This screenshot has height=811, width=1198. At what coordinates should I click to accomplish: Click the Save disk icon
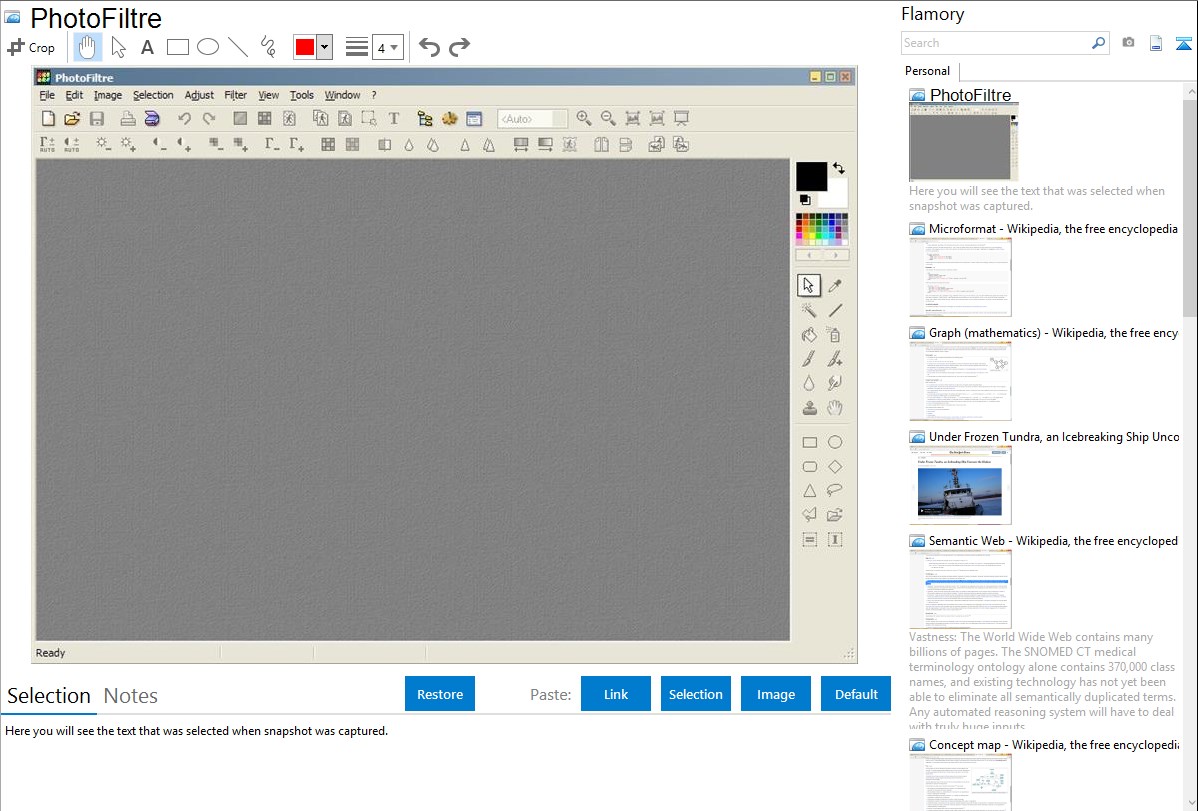[x=96, y=118]
